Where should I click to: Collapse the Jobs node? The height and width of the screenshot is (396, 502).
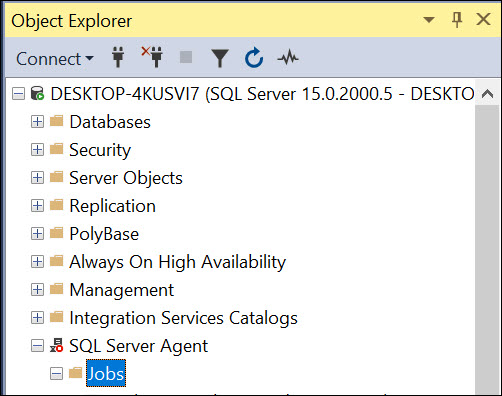[56, 374]
